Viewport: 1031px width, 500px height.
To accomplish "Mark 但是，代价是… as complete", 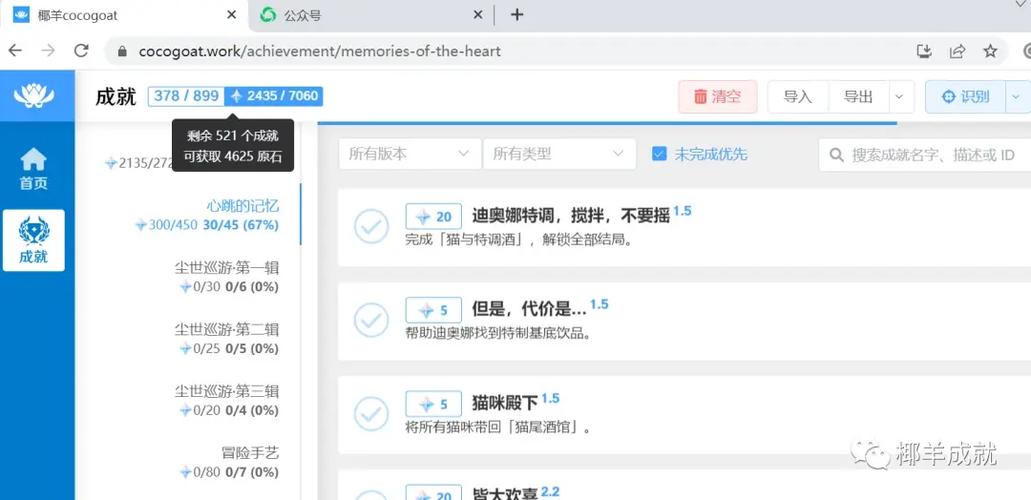I will (x=371, y=320).
